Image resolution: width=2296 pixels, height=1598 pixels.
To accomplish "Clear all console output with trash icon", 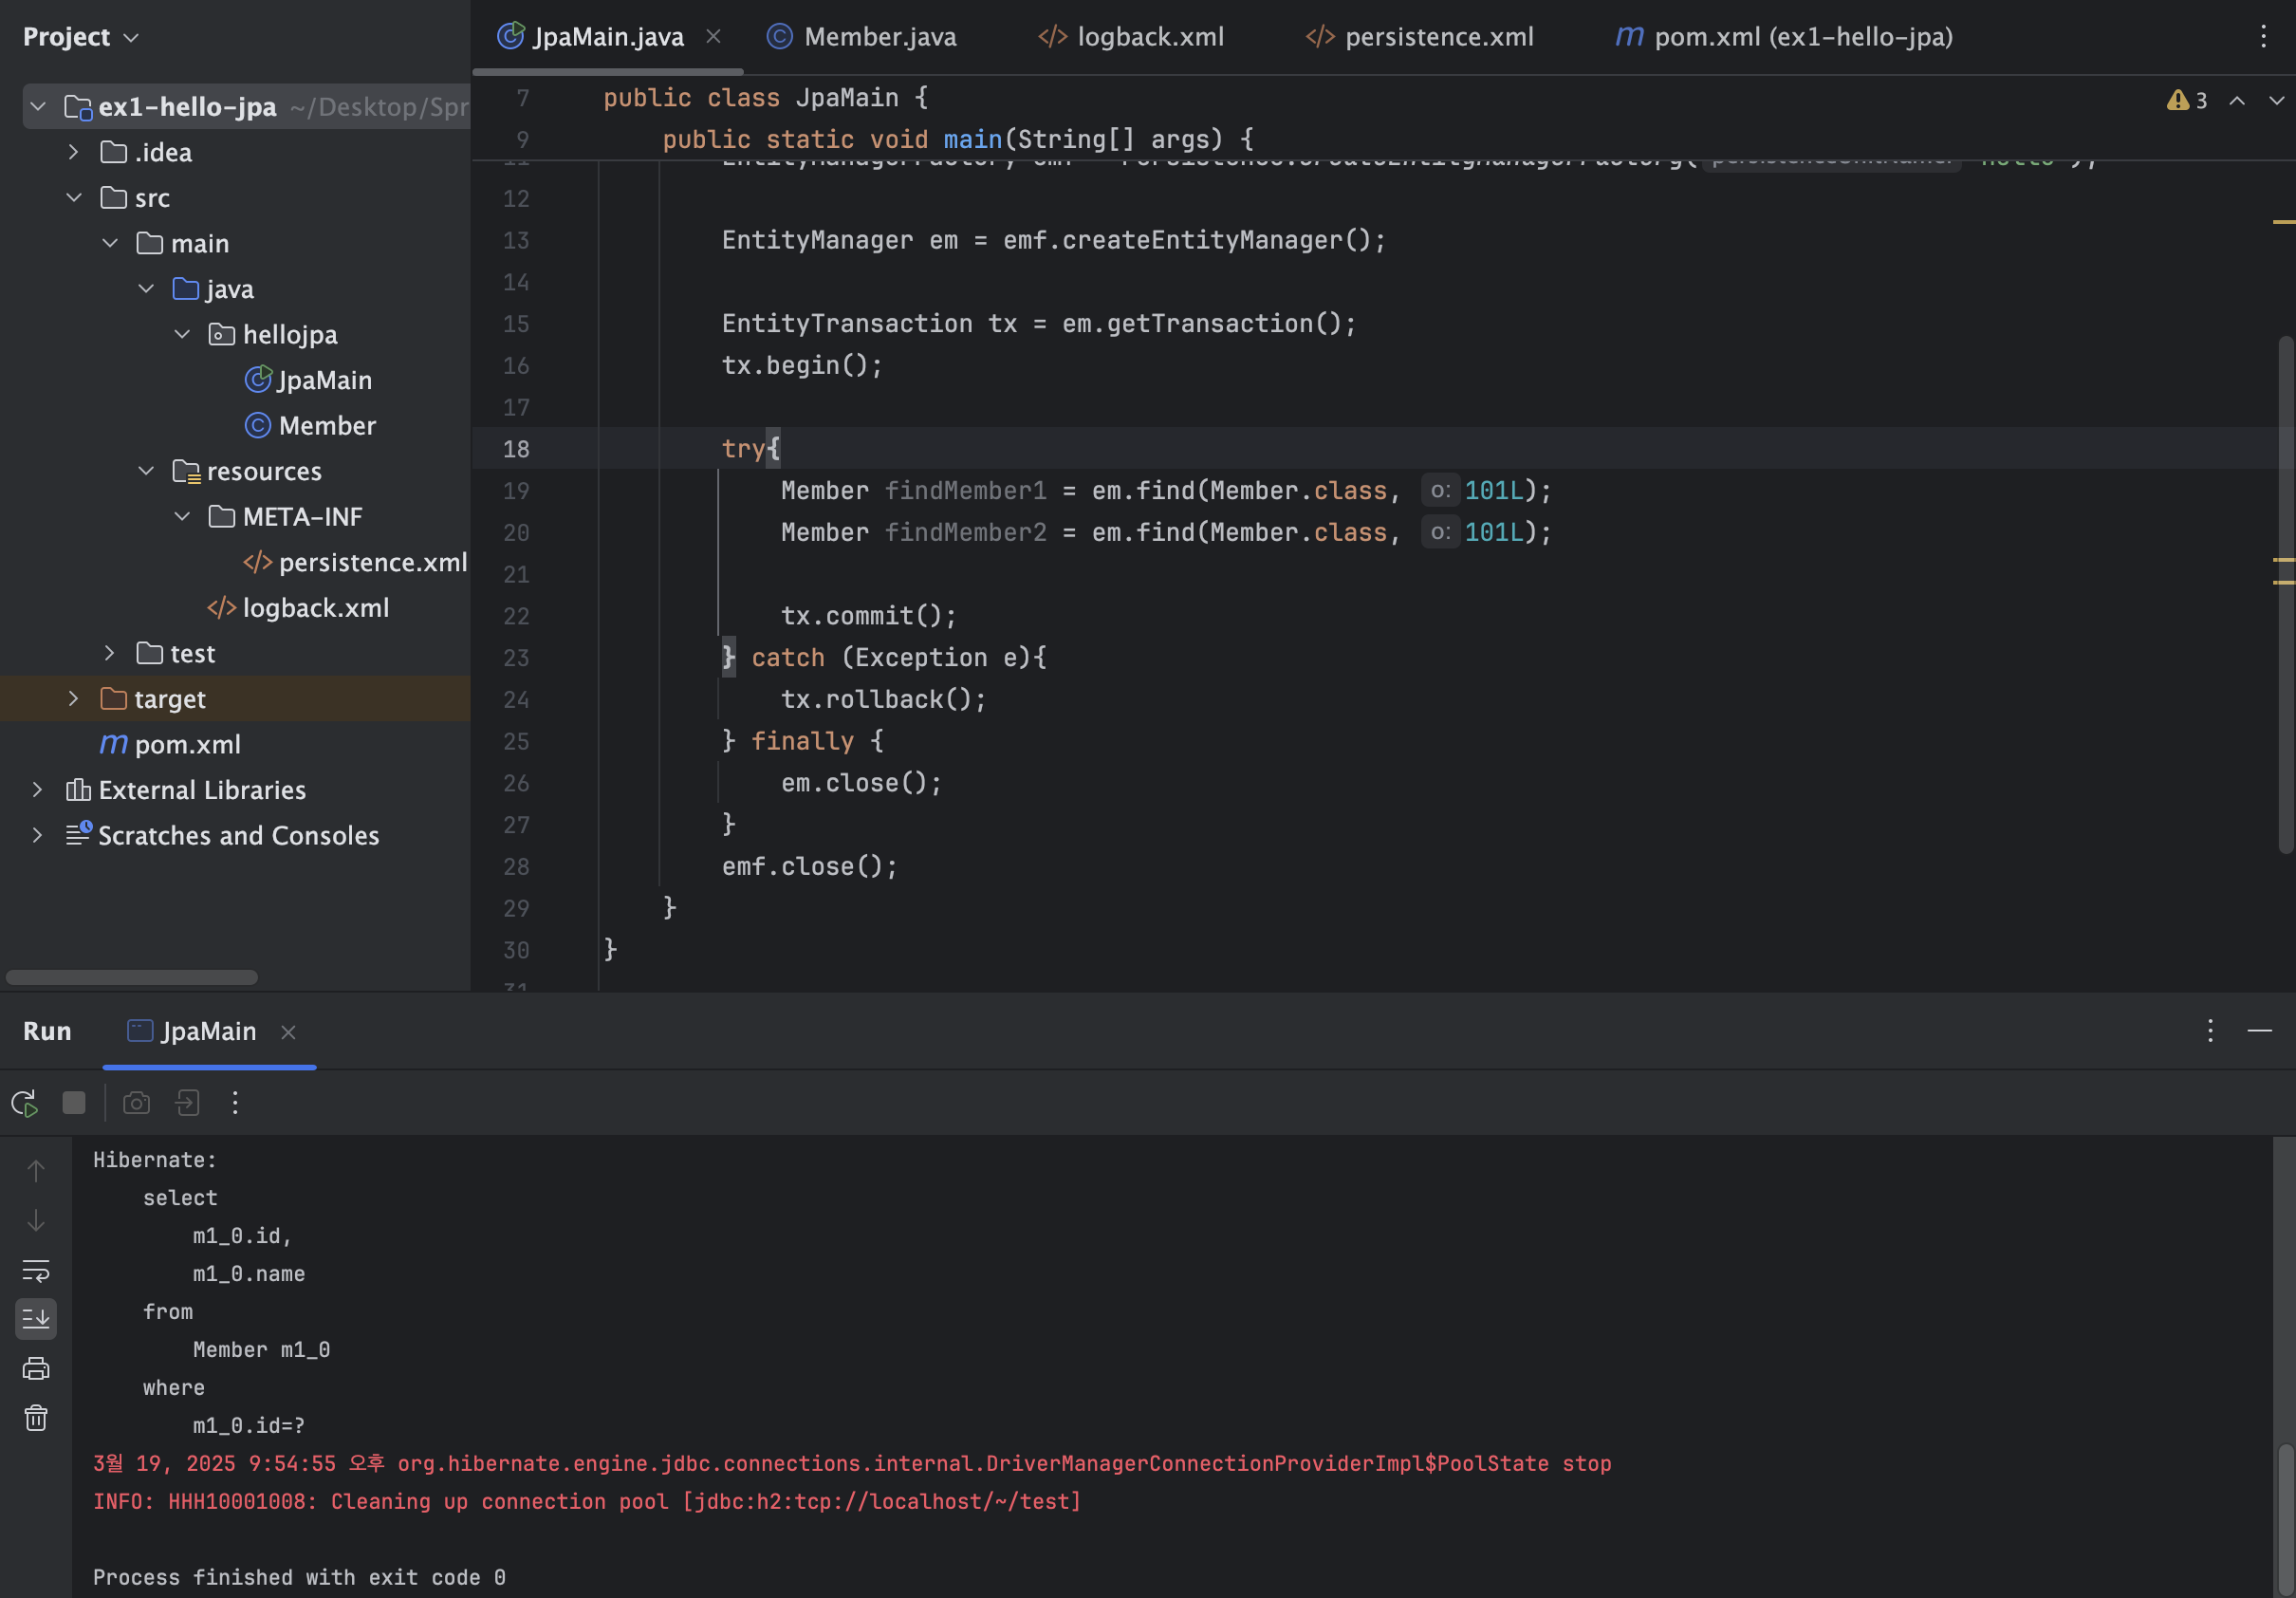I will point(36,1418).
